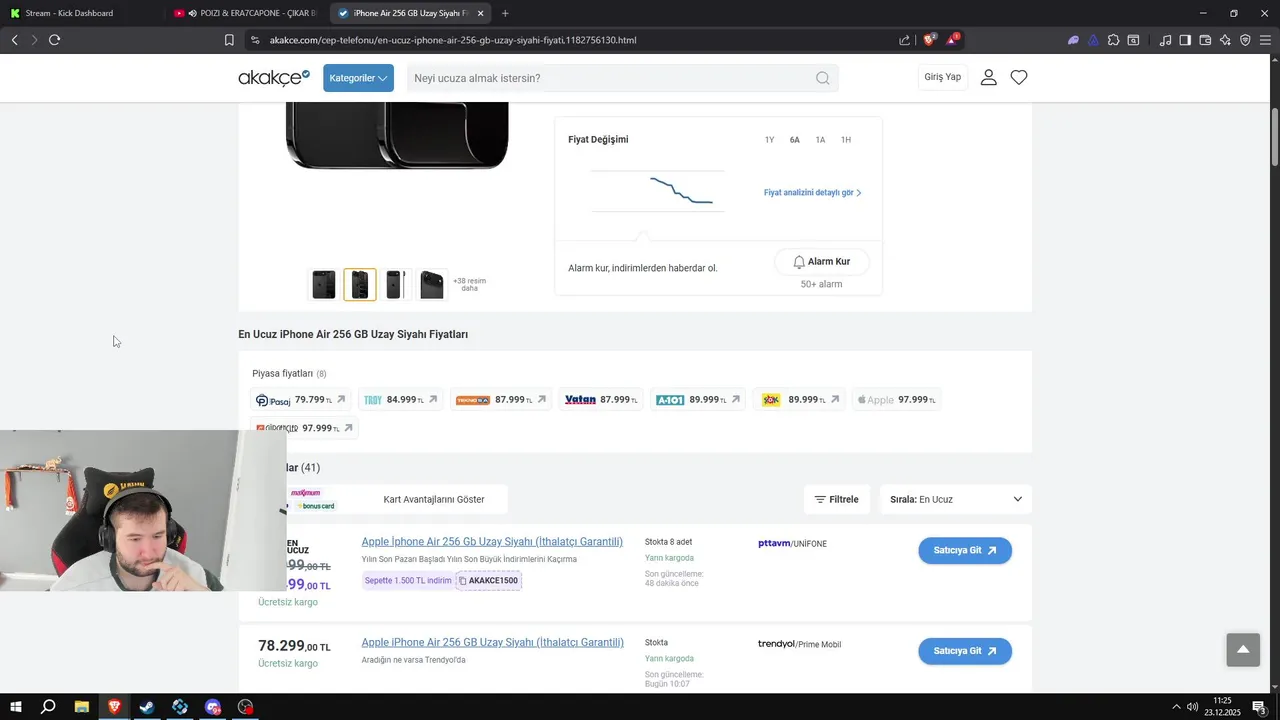Image resolution: width=1280 pixels, height=720 pixels.
Task: Open the Brave Wallet icon
Action: point(1205,40)
